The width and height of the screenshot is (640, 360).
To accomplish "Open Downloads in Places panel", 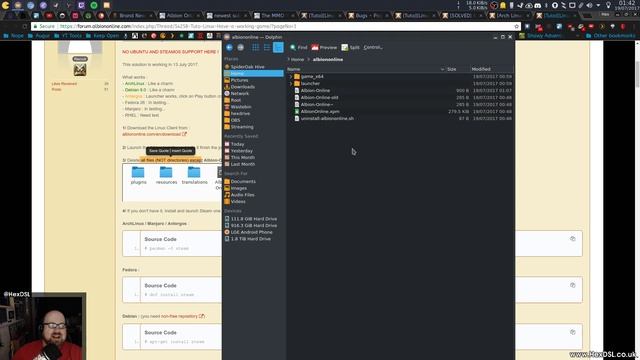I will pyautogui.click(x=253, y=87).
